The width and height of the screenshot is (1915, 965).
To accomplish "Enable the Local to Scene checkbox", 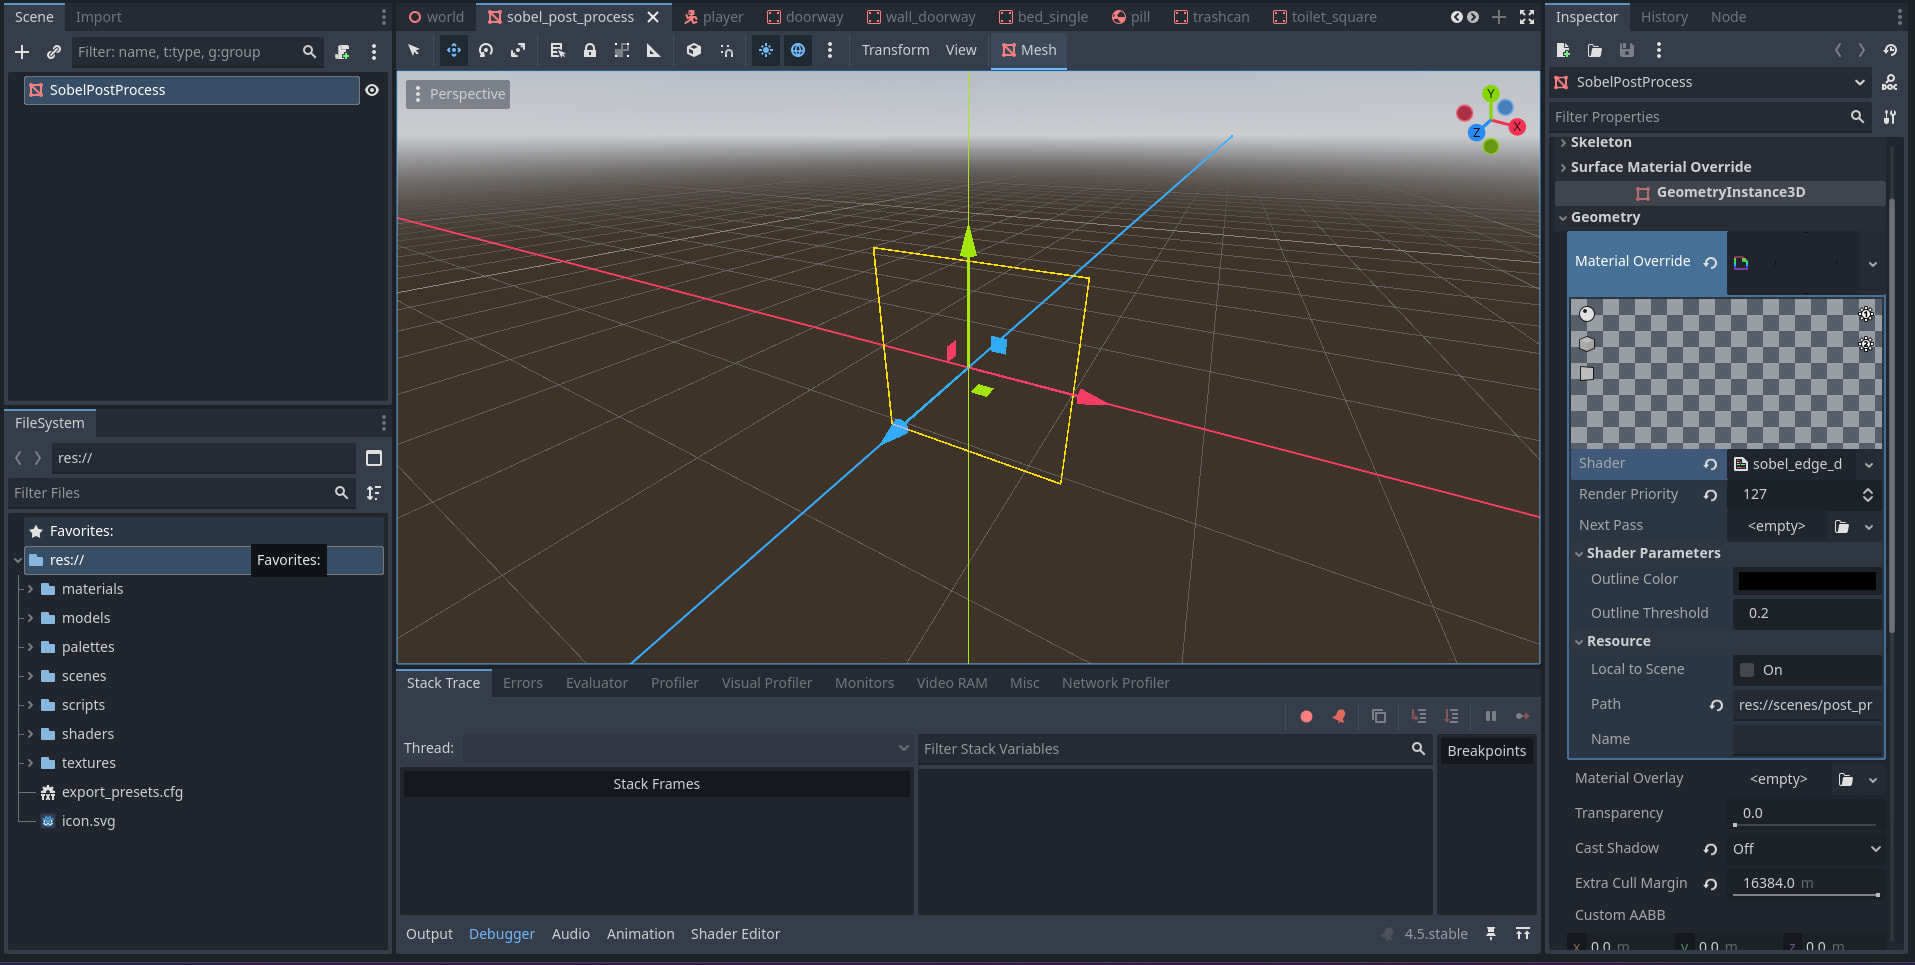I will pyautogui.click(x=1747, y=670).
